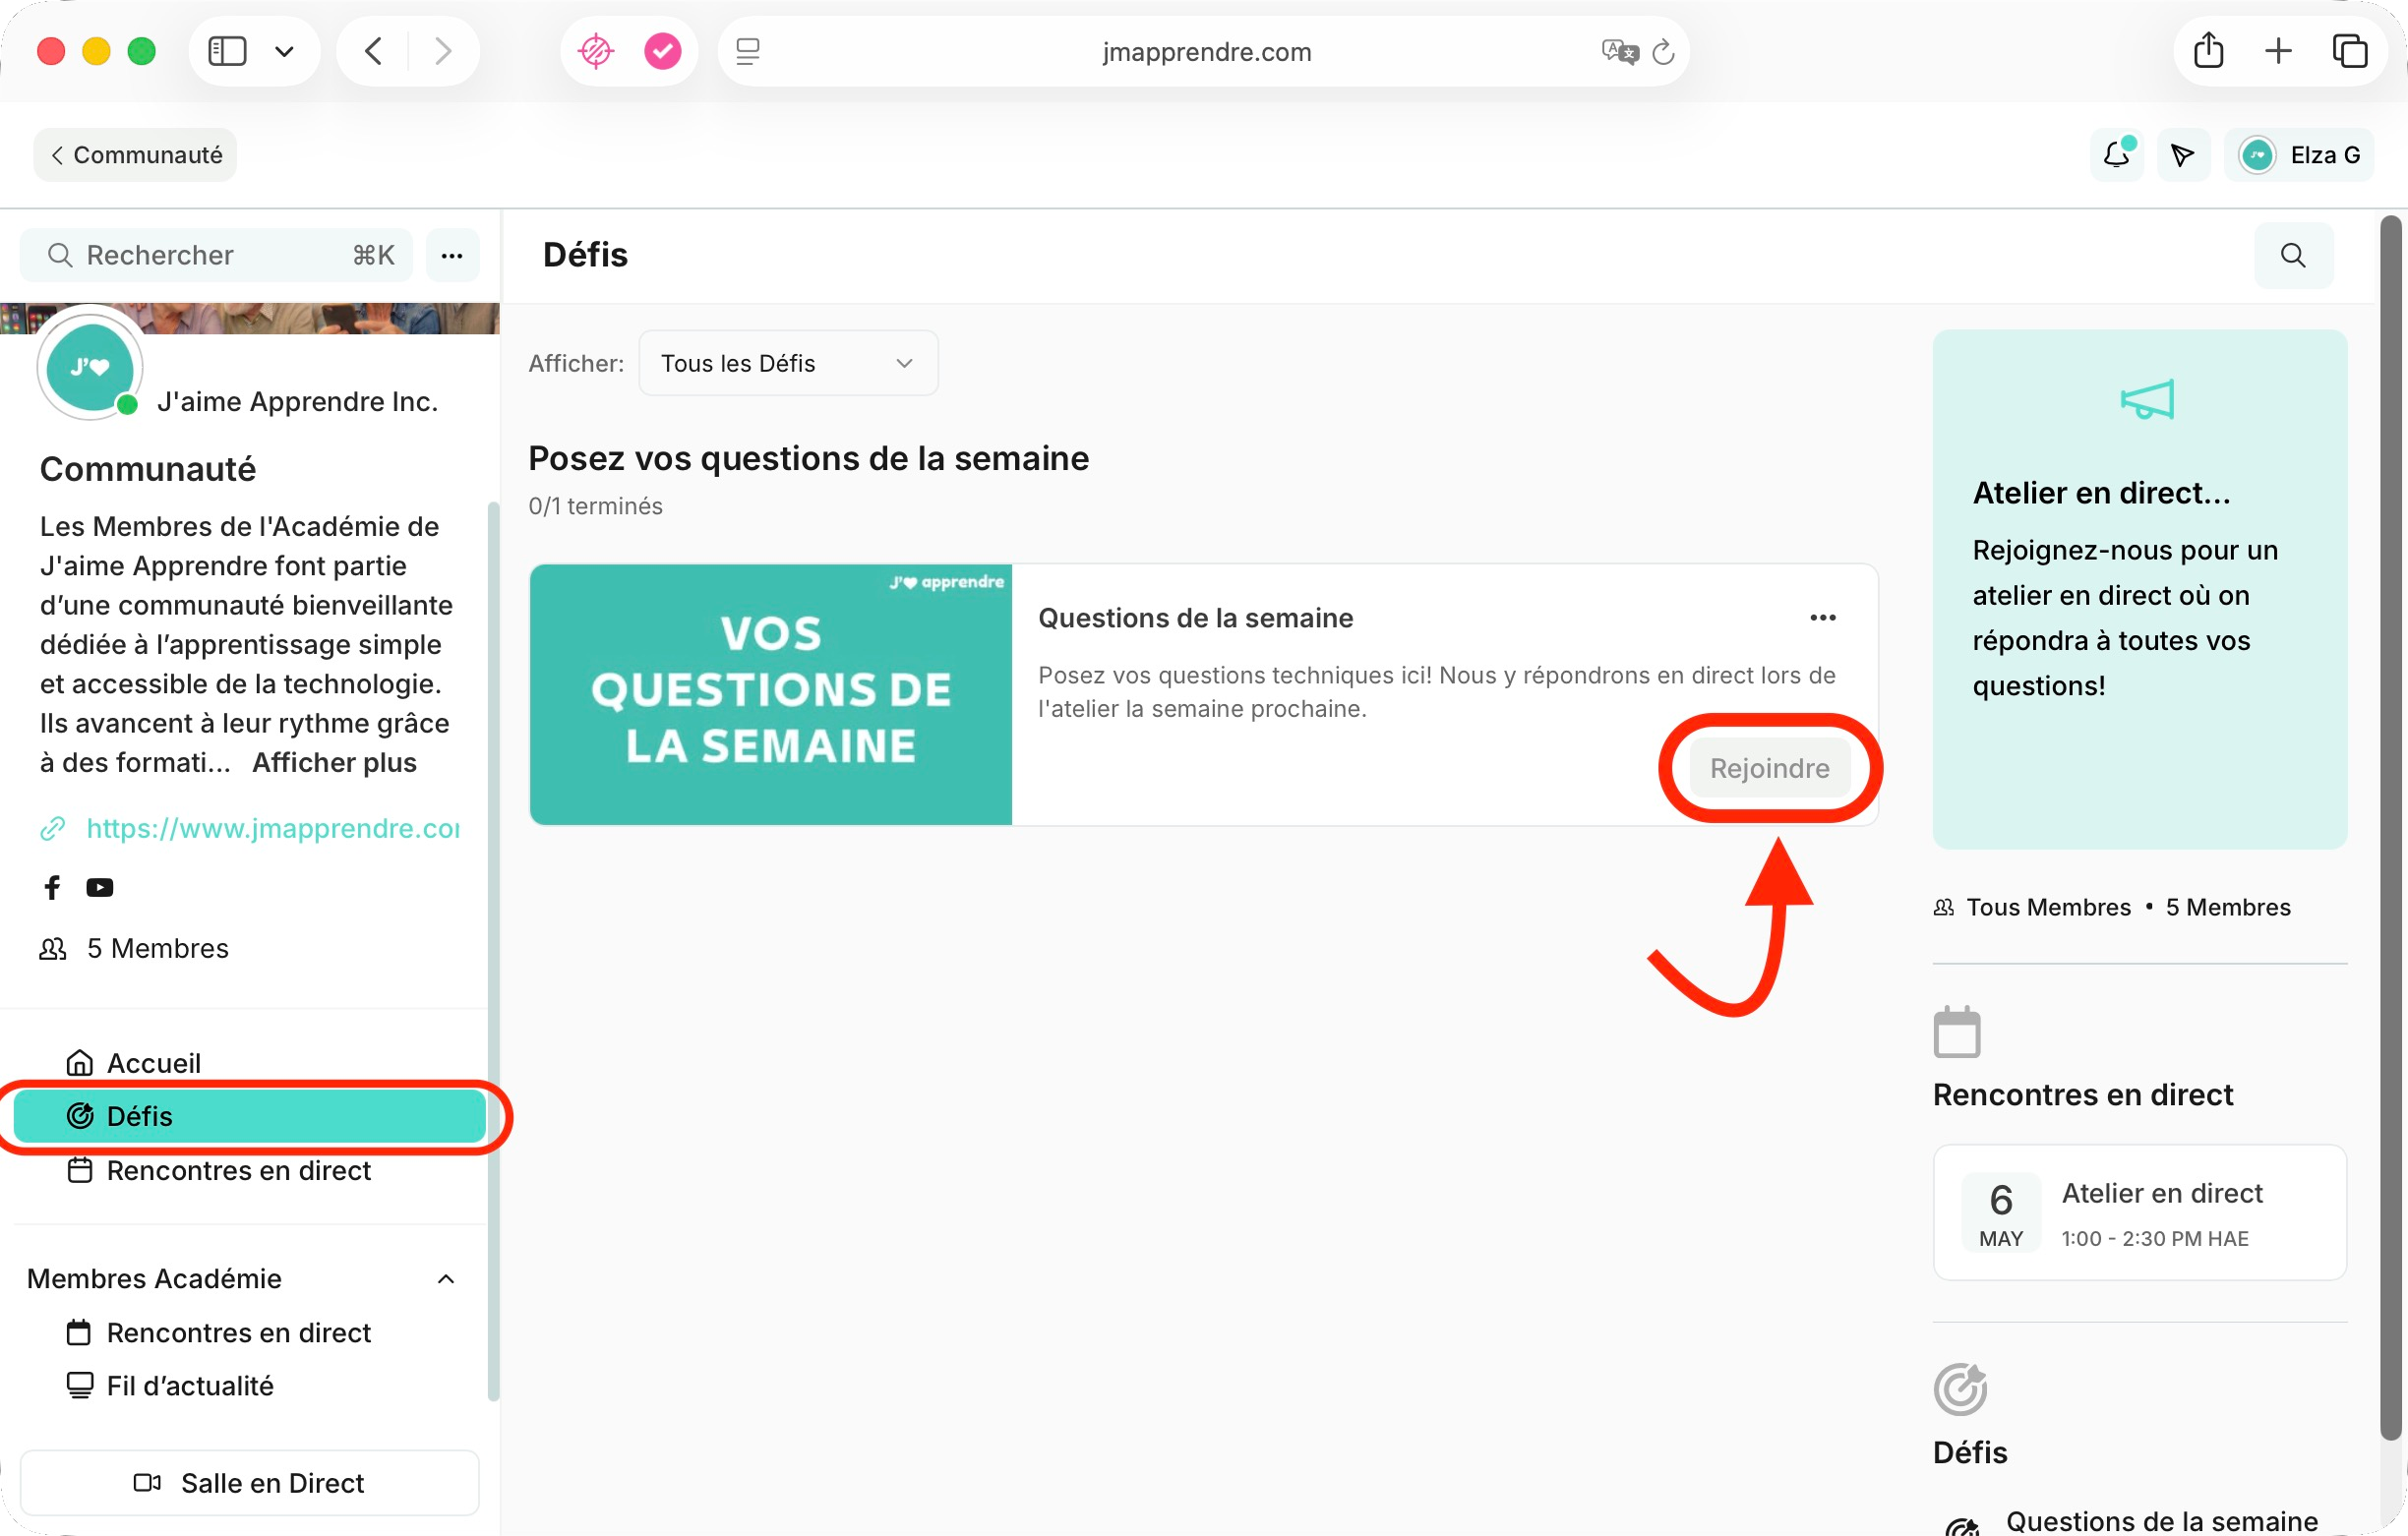Viewport: 2408px width, 1536px height.
Task: Go forward with the browser forward arrow
Action: pyautogui.click(x=443, y=51)
